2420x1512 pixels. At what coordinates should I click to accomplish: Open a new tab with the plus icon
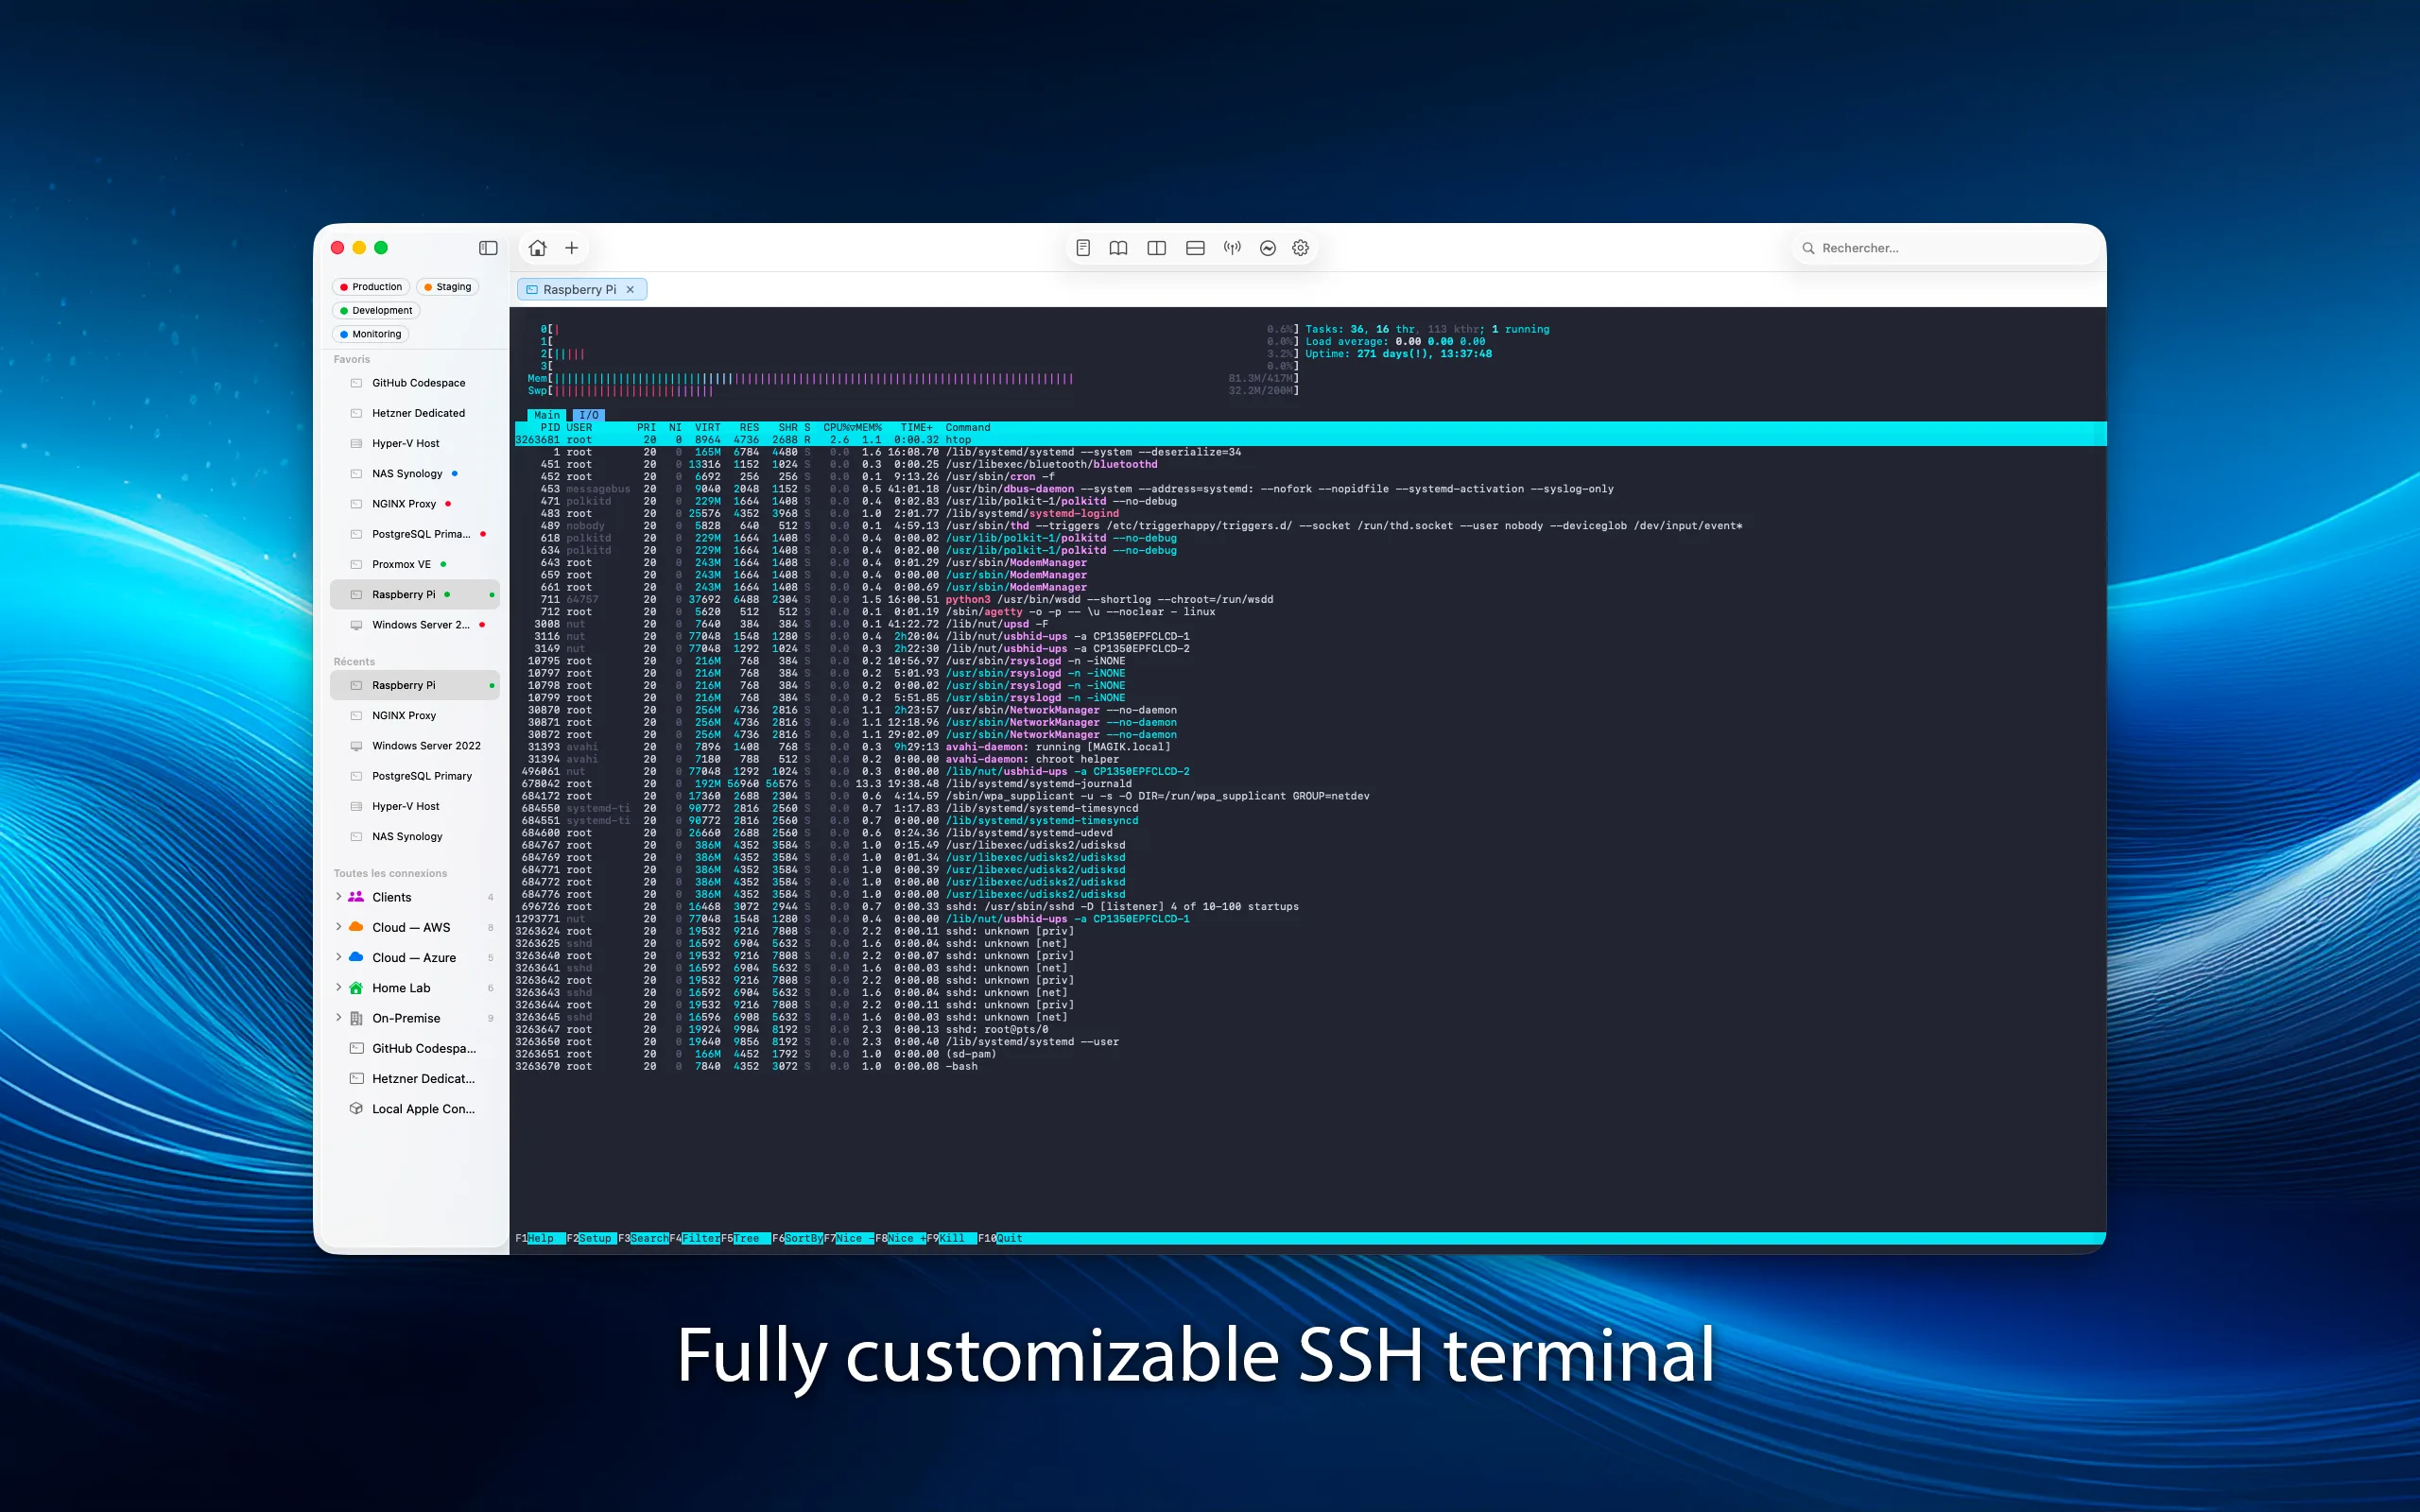(570, 247)
